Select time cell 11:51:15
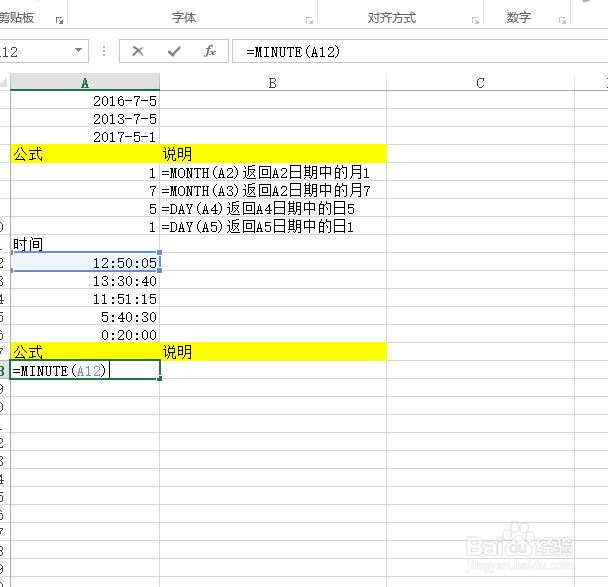 tap(85, 298)
